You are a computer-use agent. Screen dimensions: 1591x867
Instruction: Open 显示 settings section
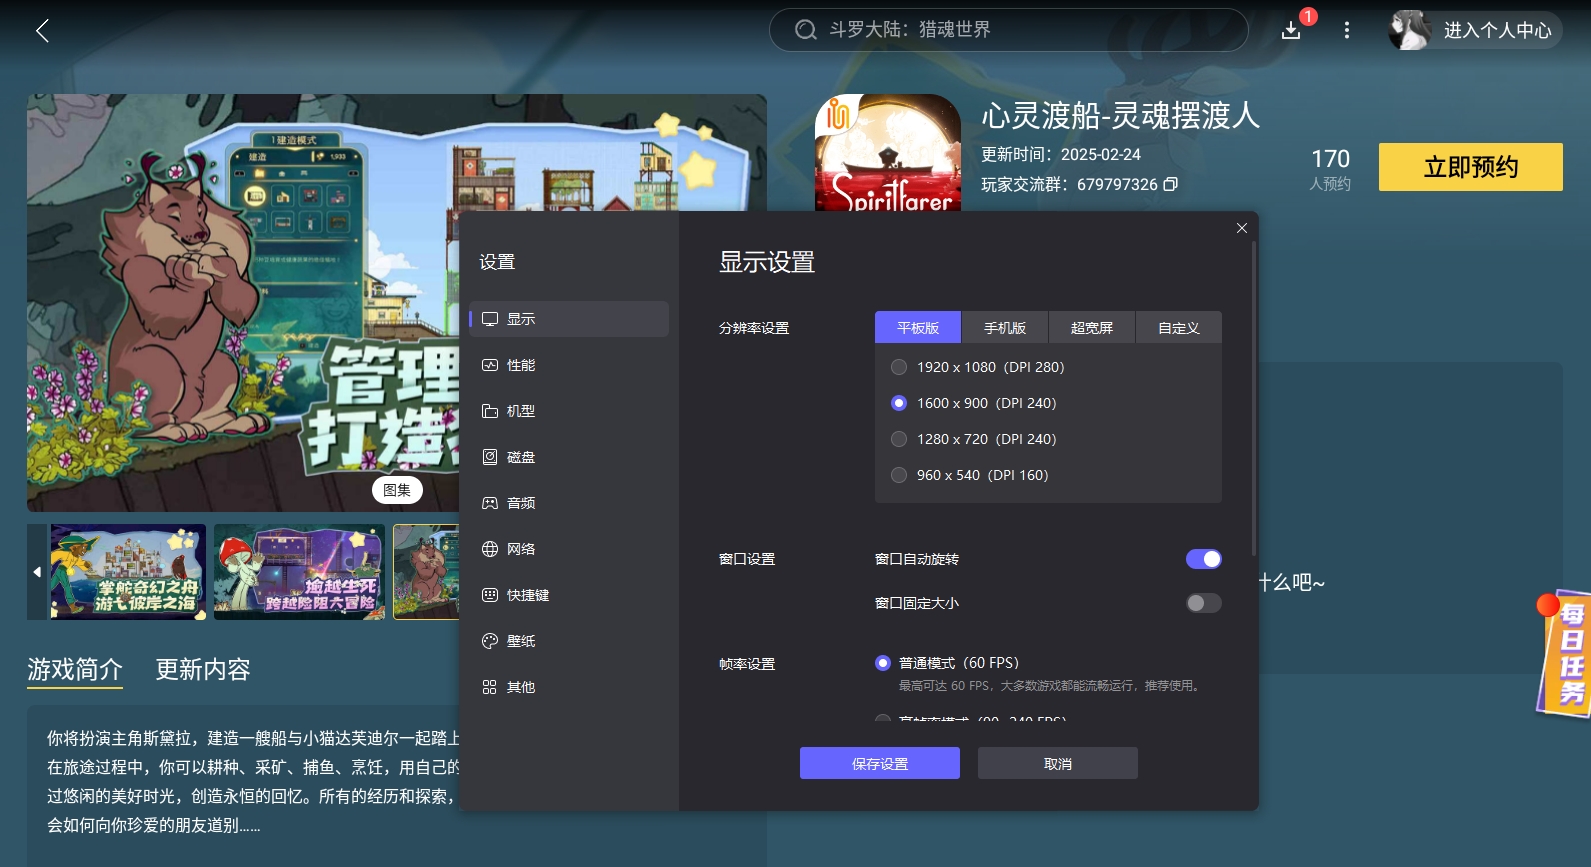coord(569,319)
